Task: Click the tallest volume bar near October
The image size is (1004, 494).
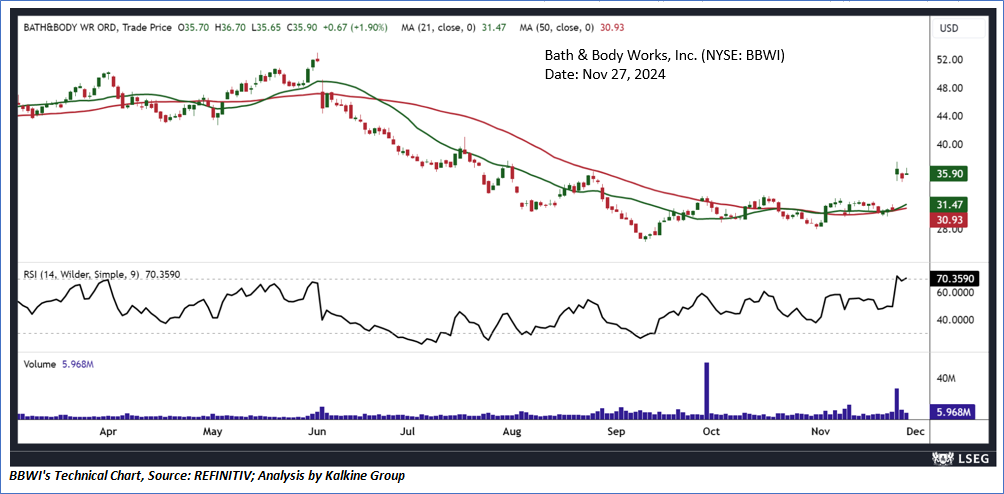Action: tap(707, 391)
